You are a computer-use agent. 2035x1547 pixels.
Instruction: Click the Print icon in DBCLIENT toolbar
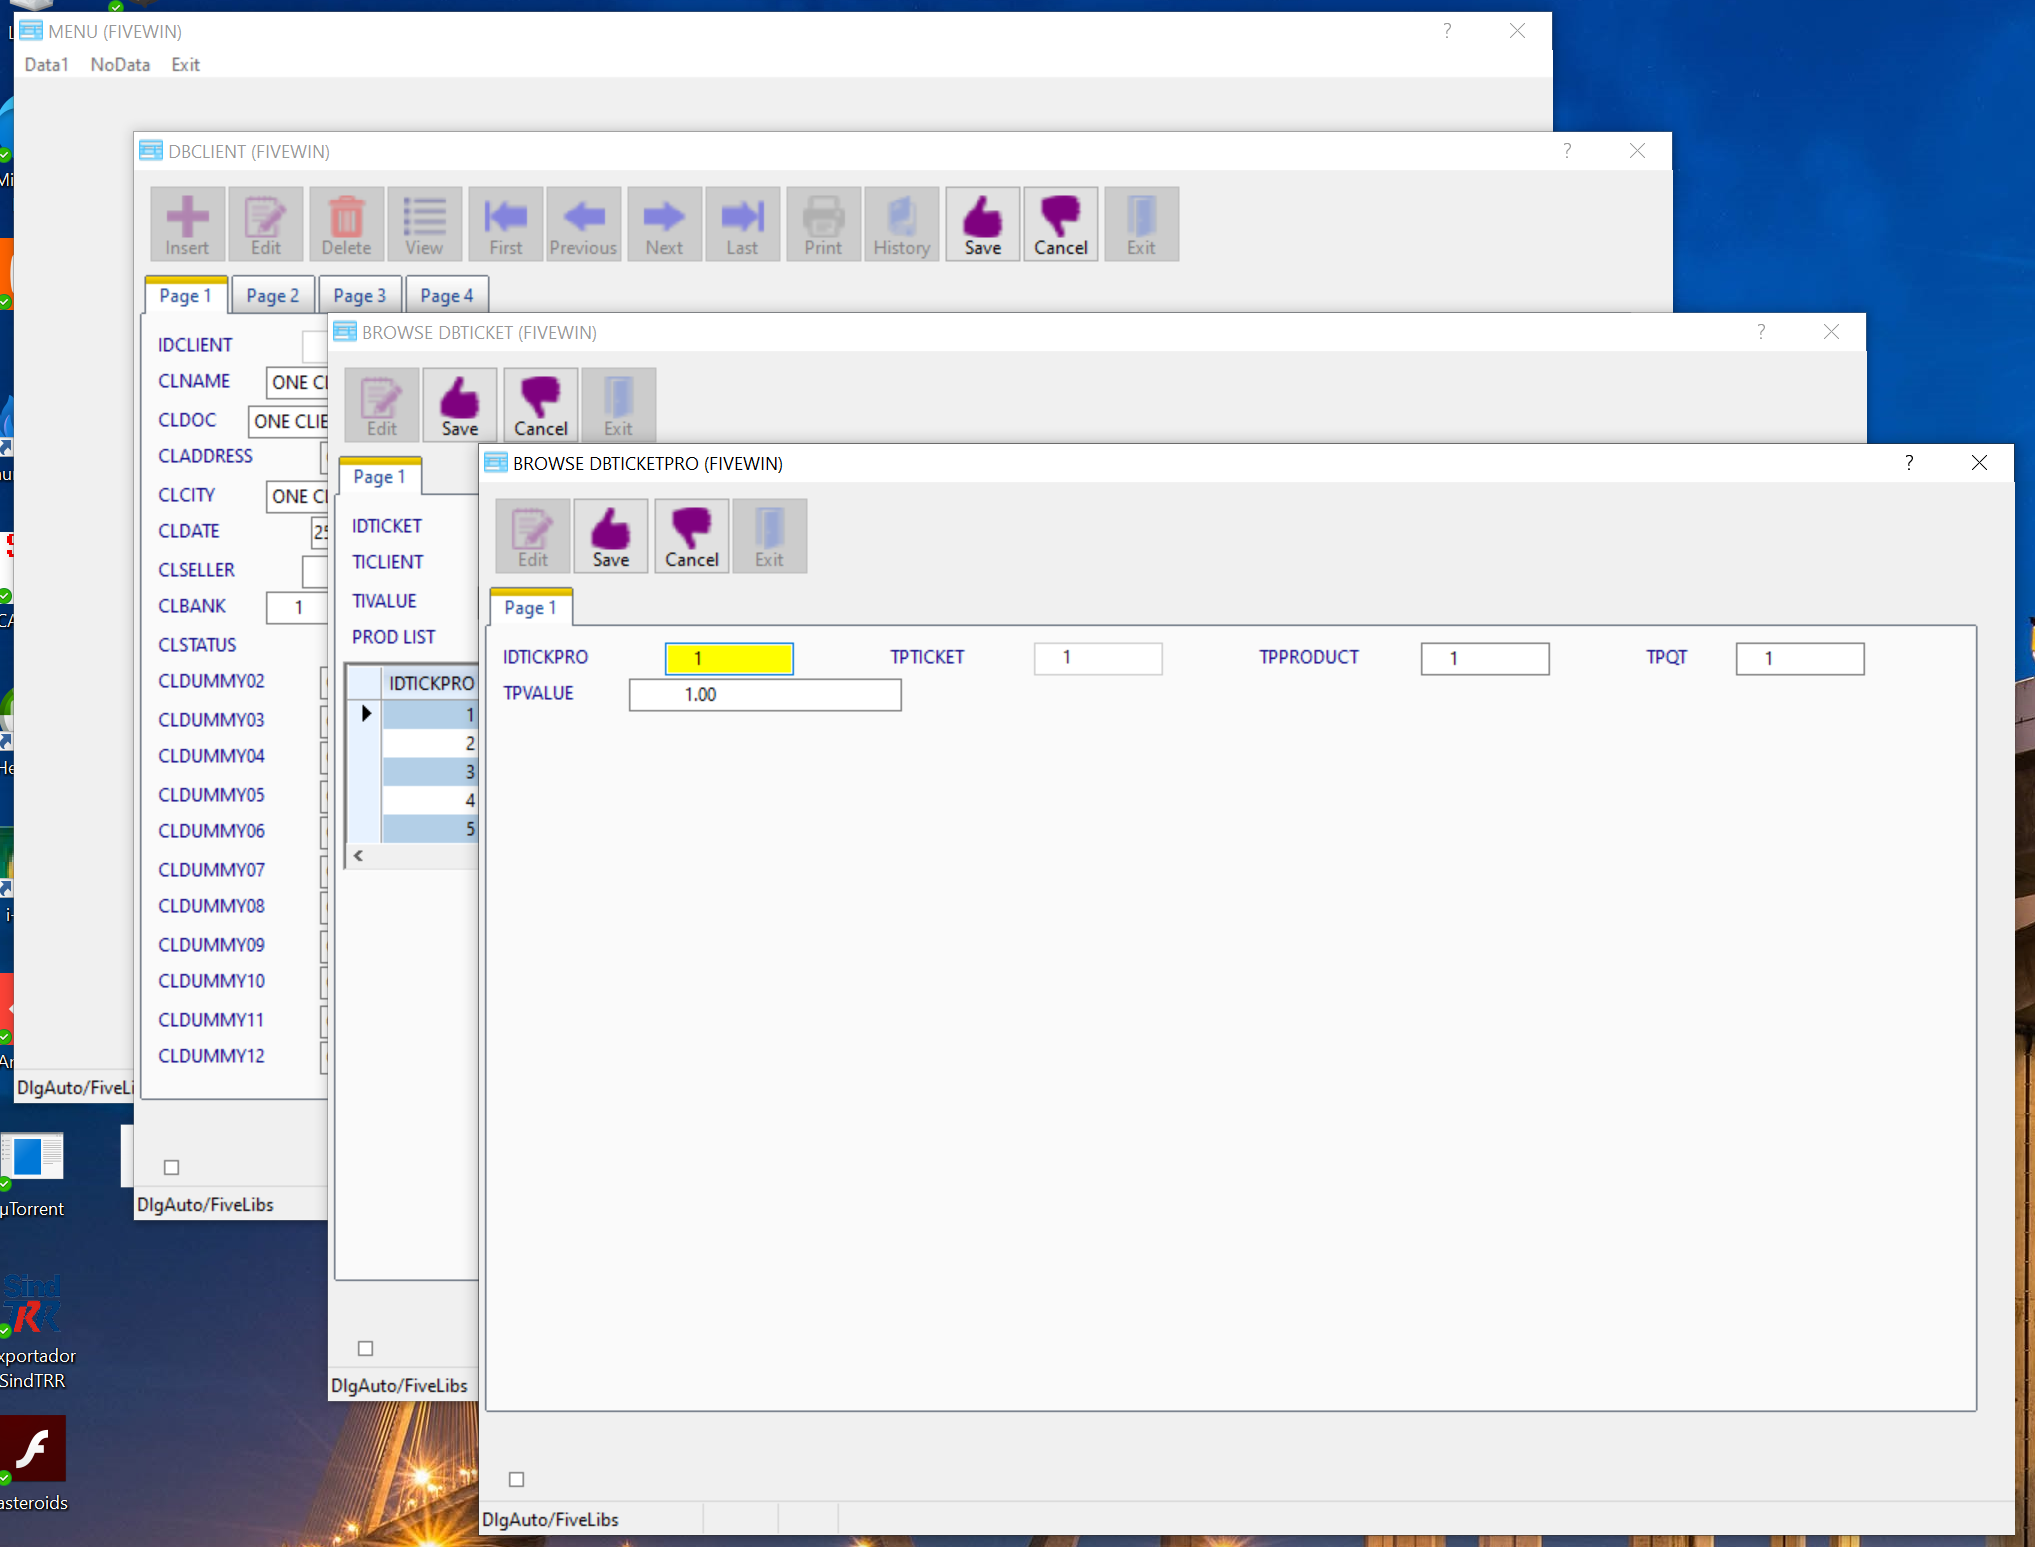823,225
